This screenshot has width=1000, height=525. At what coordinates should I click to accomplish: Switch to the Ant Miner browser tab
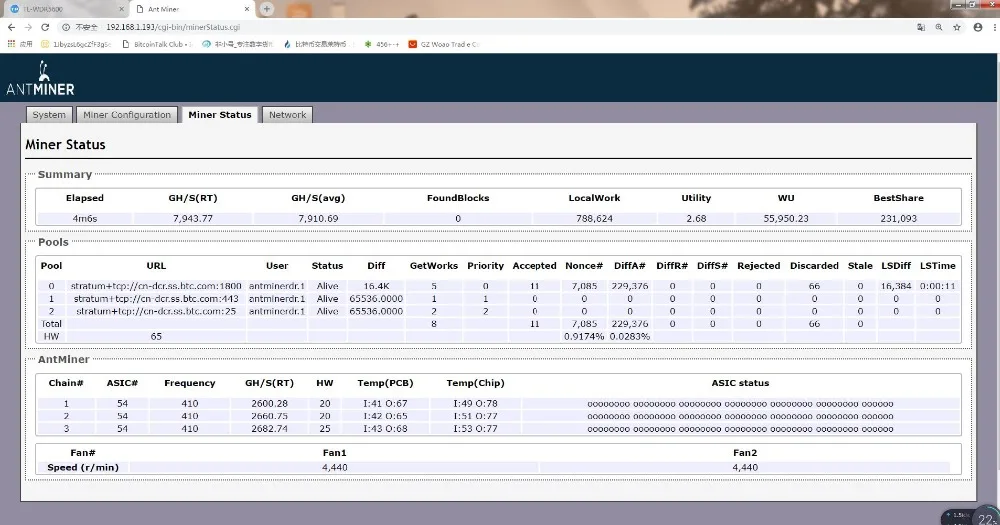pyautogui.click(x=191, y=9)
